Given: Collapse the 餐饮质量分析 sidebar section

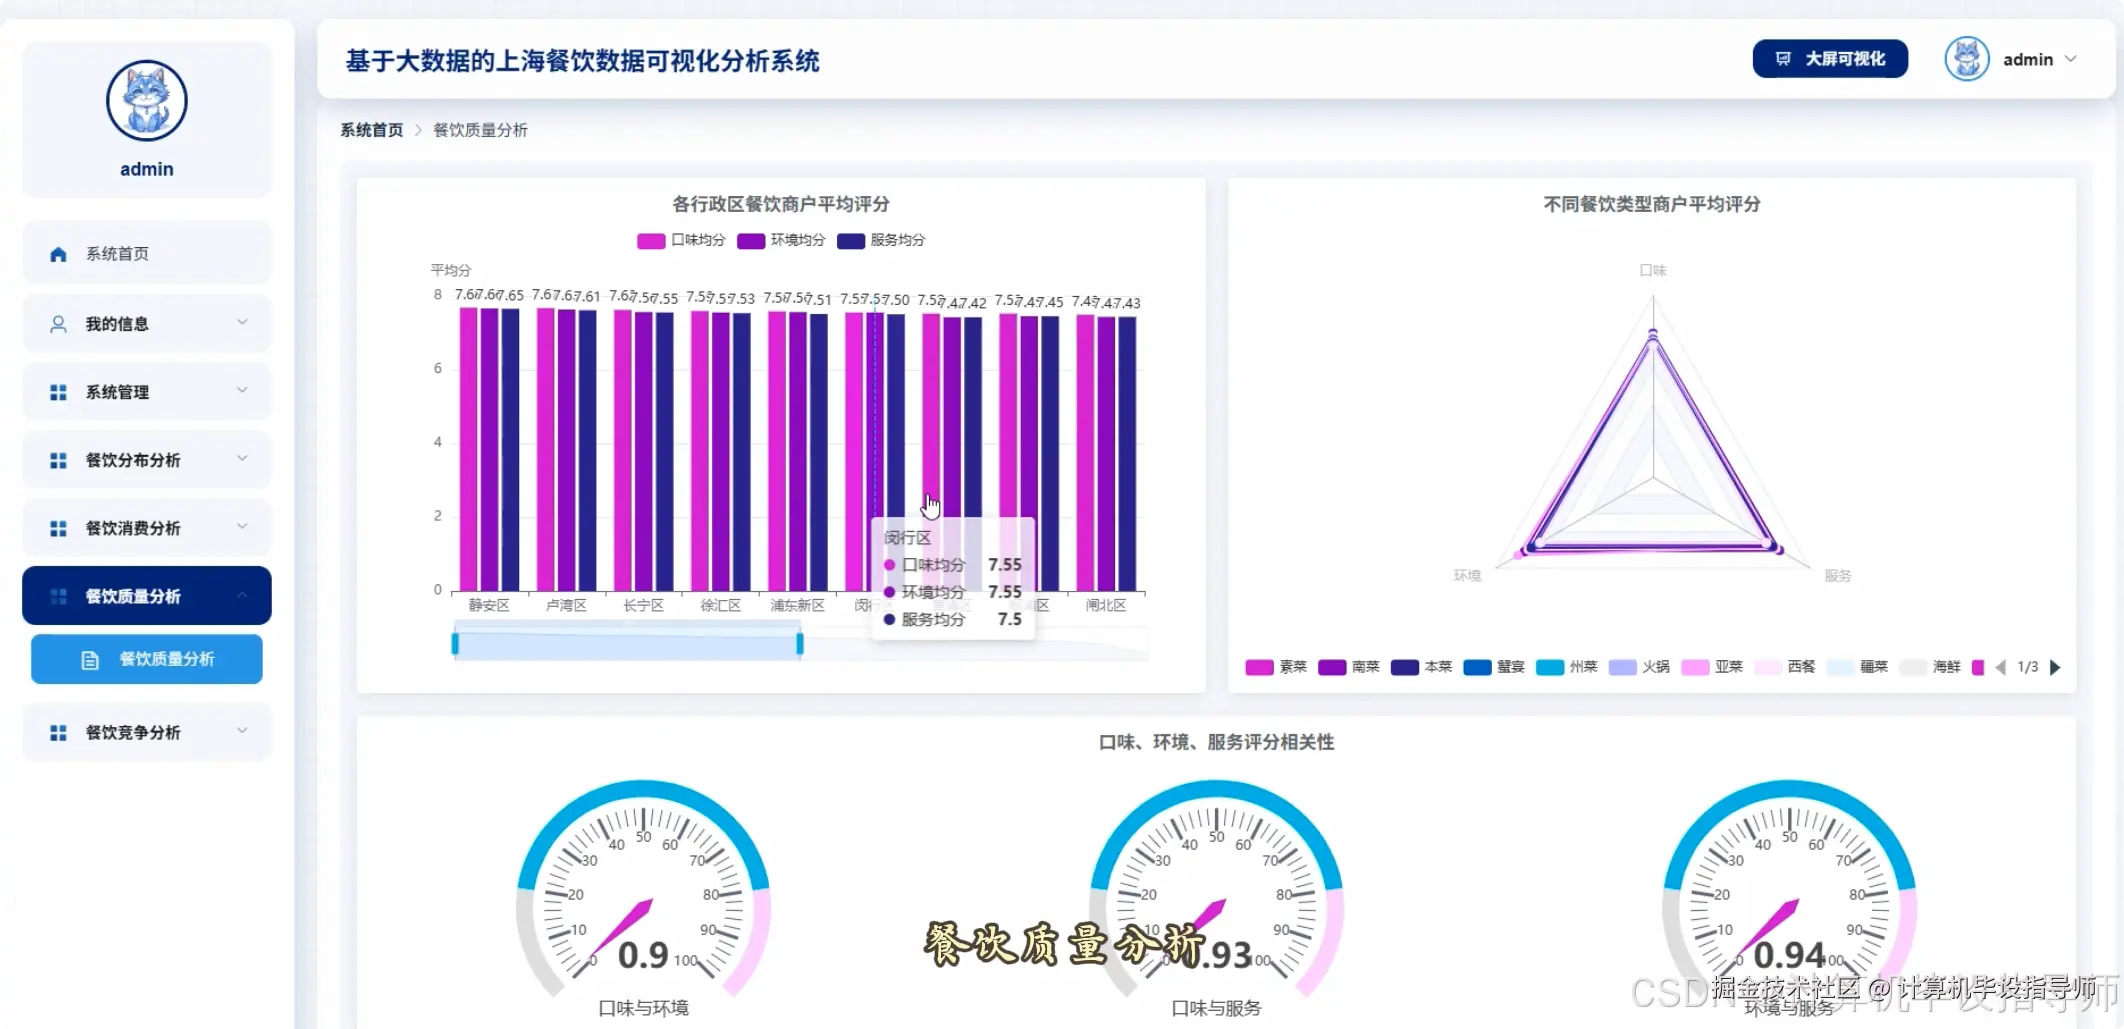Looking at the screenshot, I should coord(240,594).
